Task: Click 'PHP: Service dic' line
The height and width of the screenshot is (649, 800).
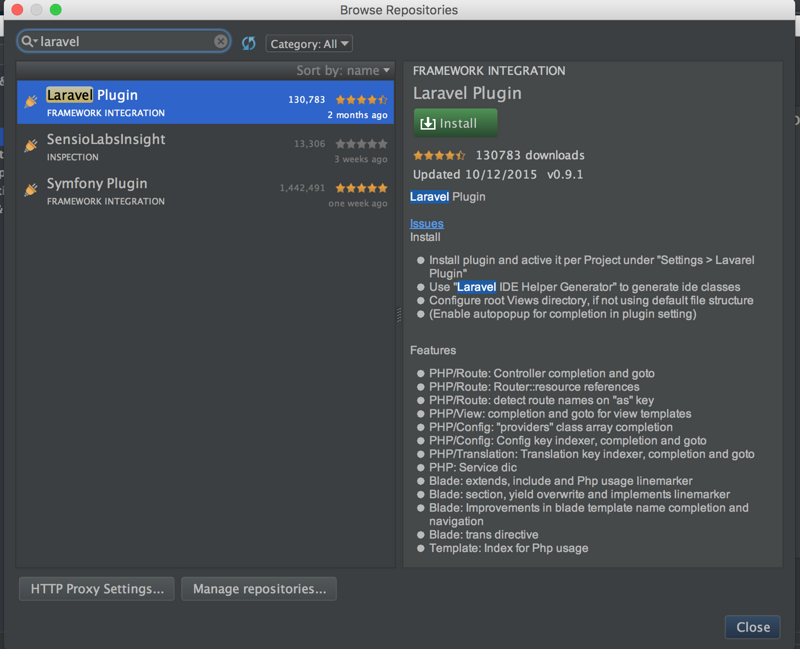Action: (x=473, y=467)
